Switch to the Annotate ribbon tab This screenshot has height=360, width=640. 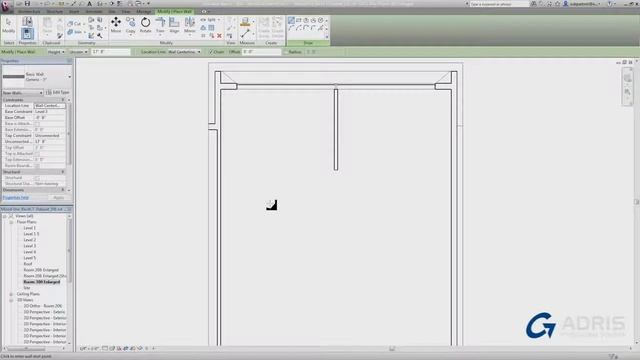click(x=93, y=11)
